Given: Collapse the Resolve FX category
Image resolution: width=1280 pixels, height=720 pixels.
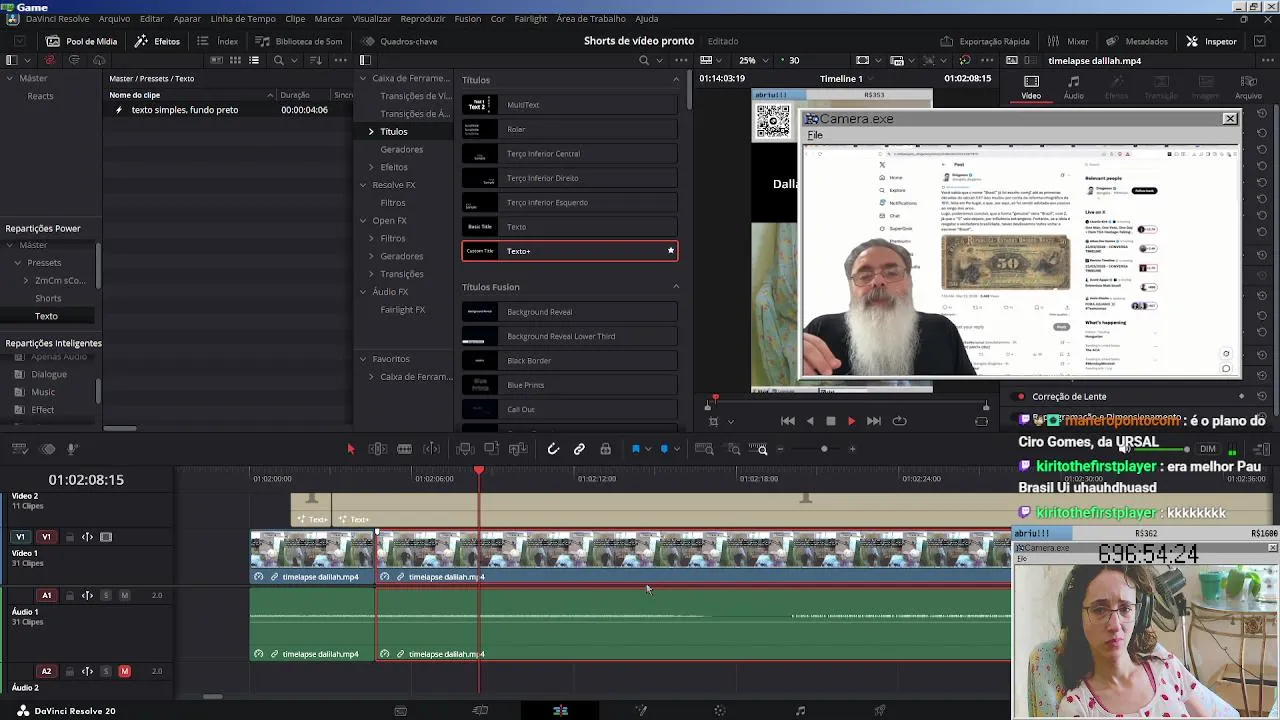Looking at the screenshot, I should coord(363,185).
